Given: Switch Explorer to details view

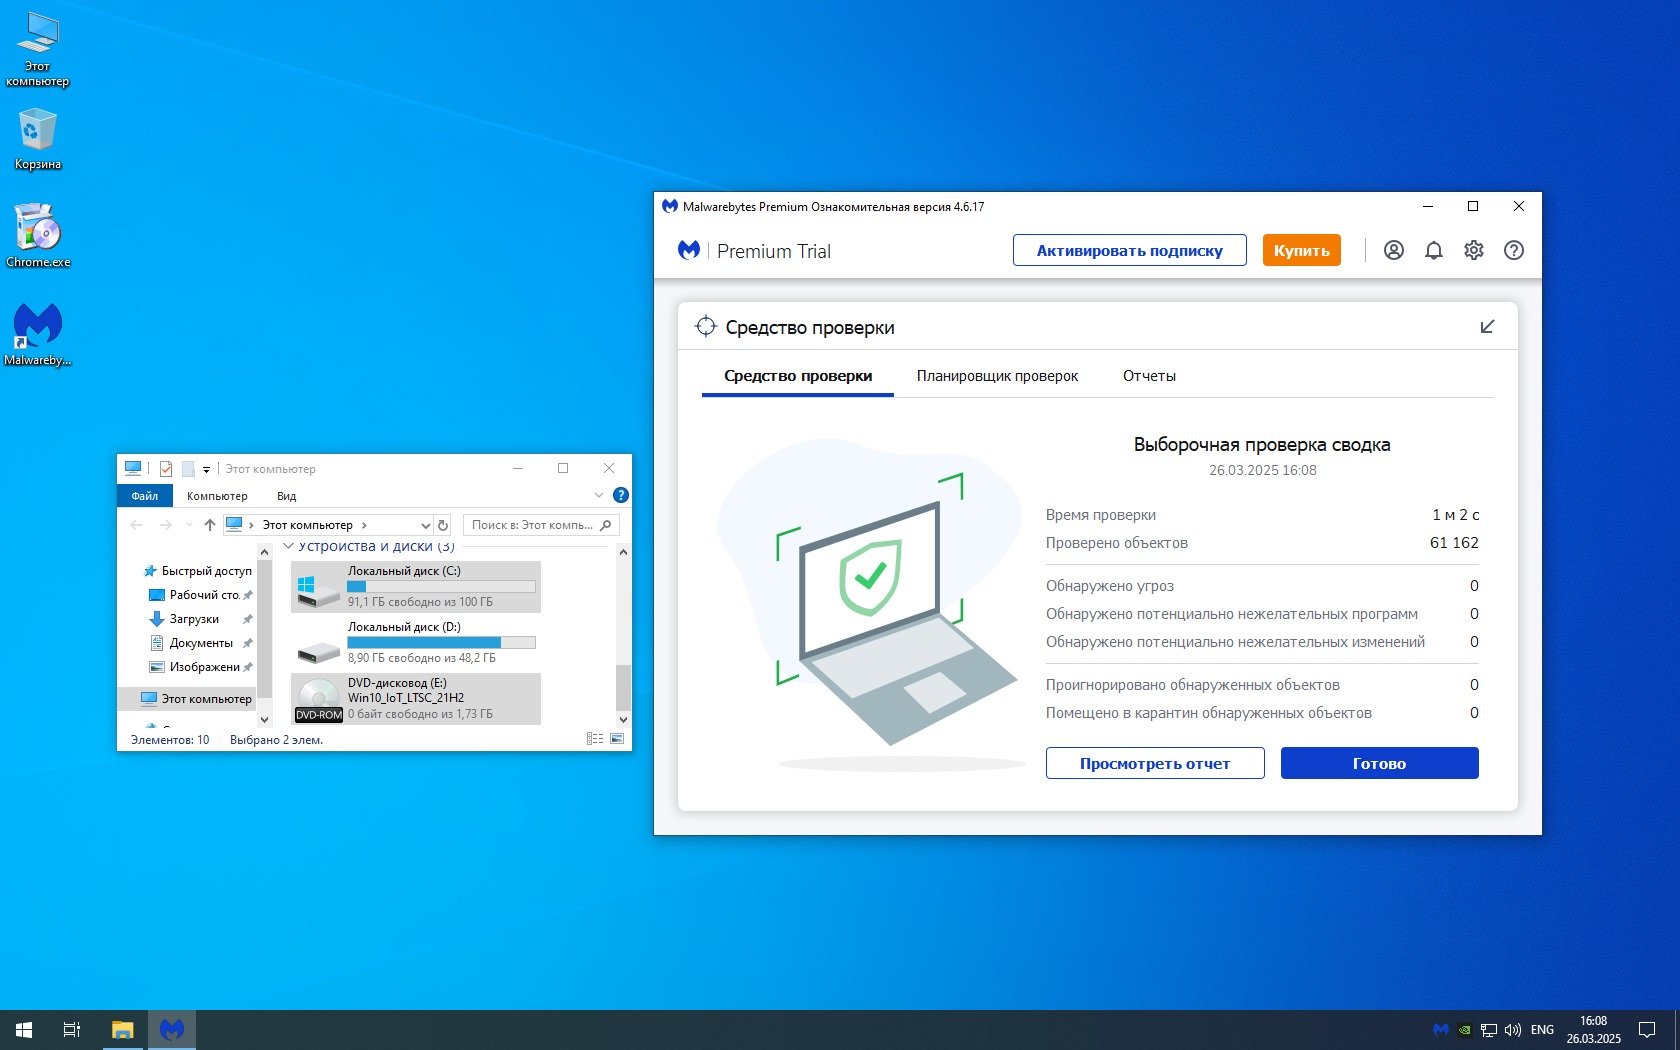Looking at the screenshot, I should click(x=595, y=739).
